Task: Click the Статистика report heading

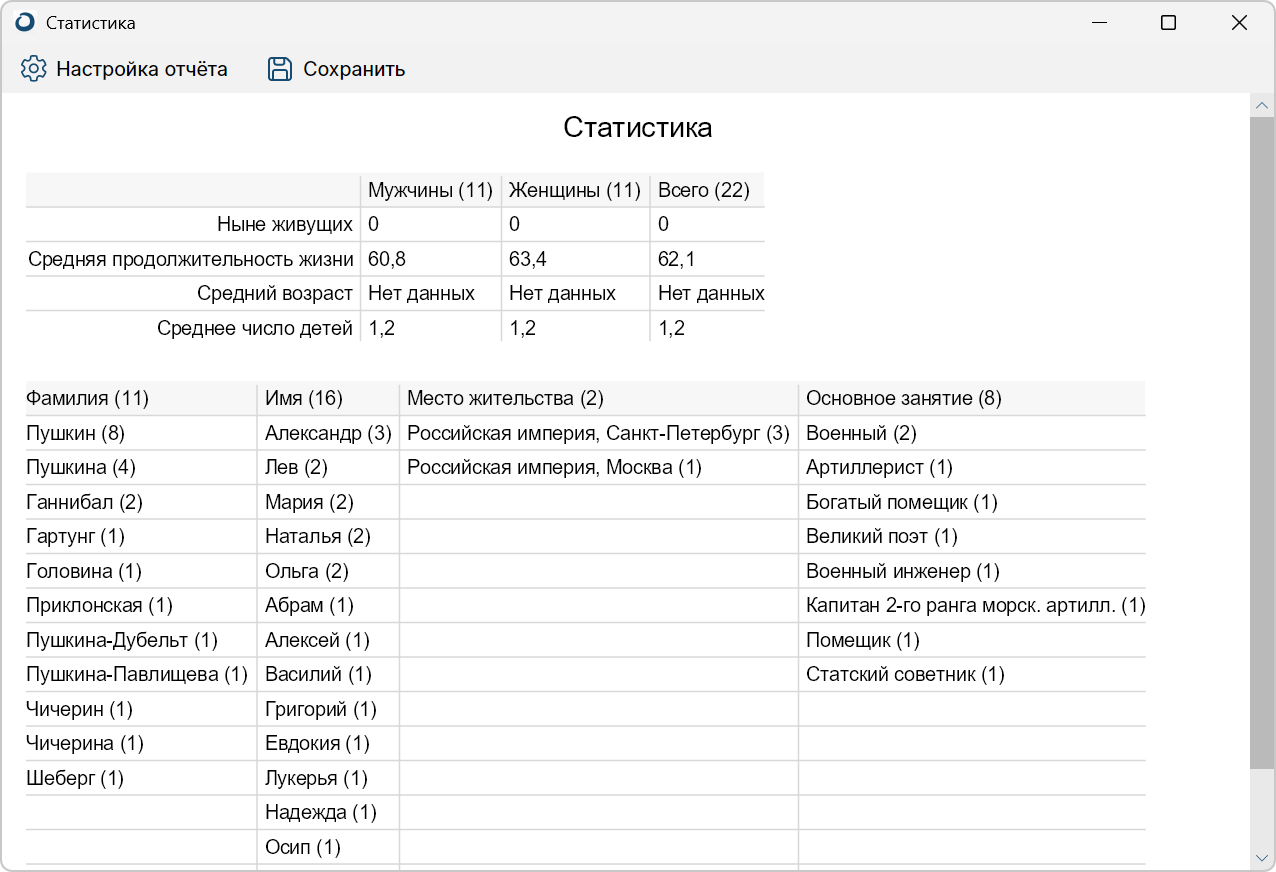Action: 638,127
